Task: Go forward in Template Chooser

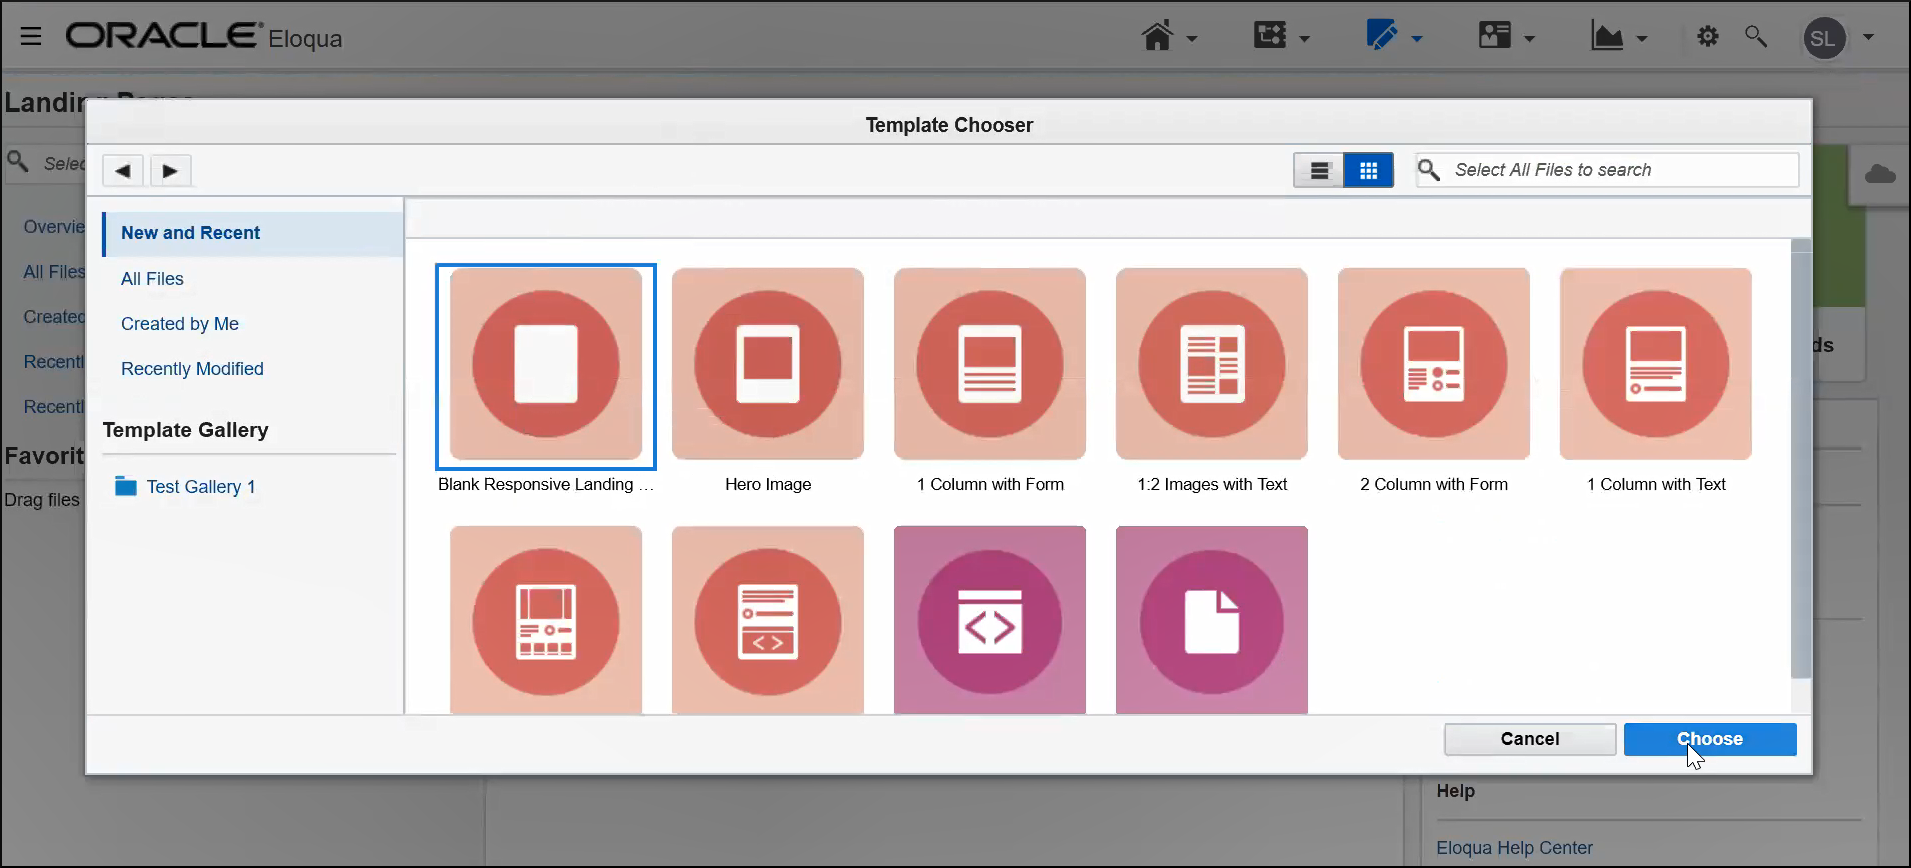Action: tap(171, 171)
